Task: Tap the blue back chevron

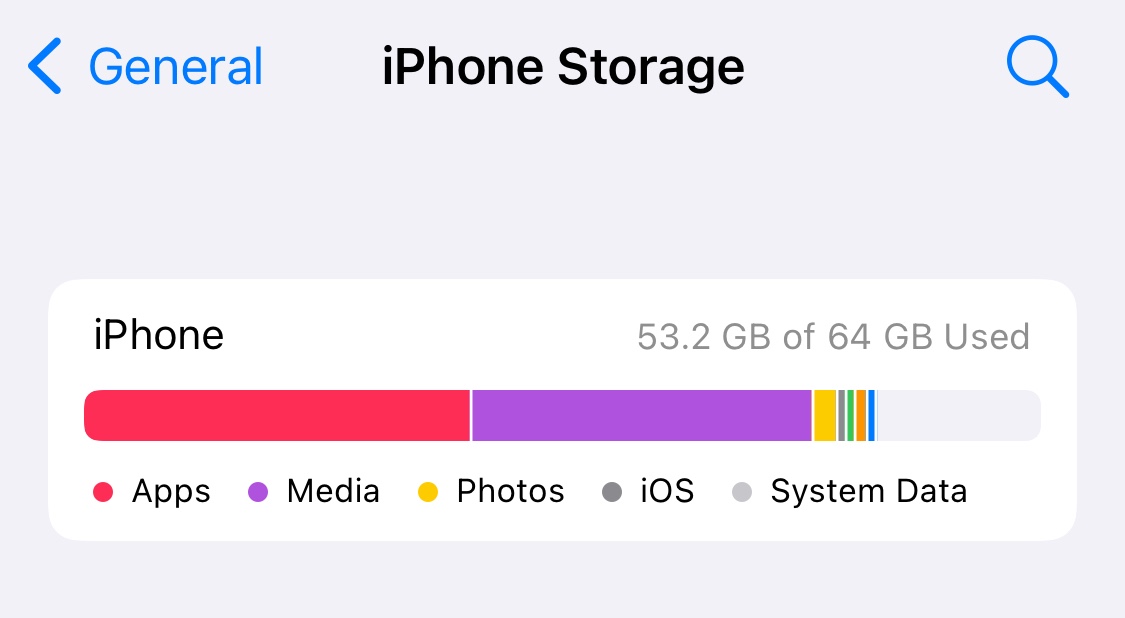Action: pyautogui.click(x=44, y=66)
